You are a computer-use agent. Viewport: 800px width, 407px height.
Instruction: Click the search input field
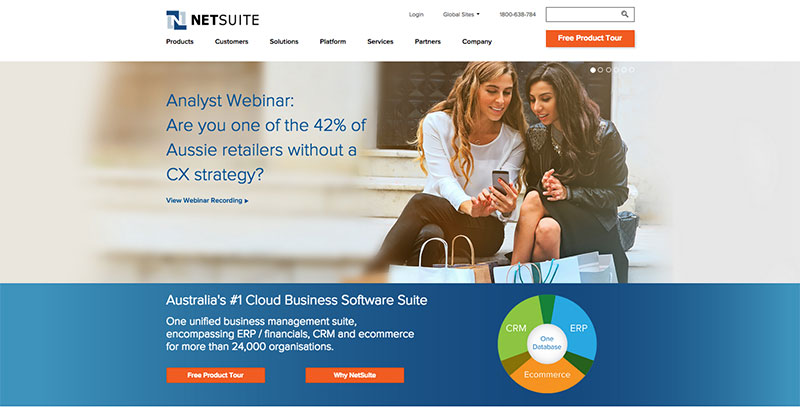[583, 14]
